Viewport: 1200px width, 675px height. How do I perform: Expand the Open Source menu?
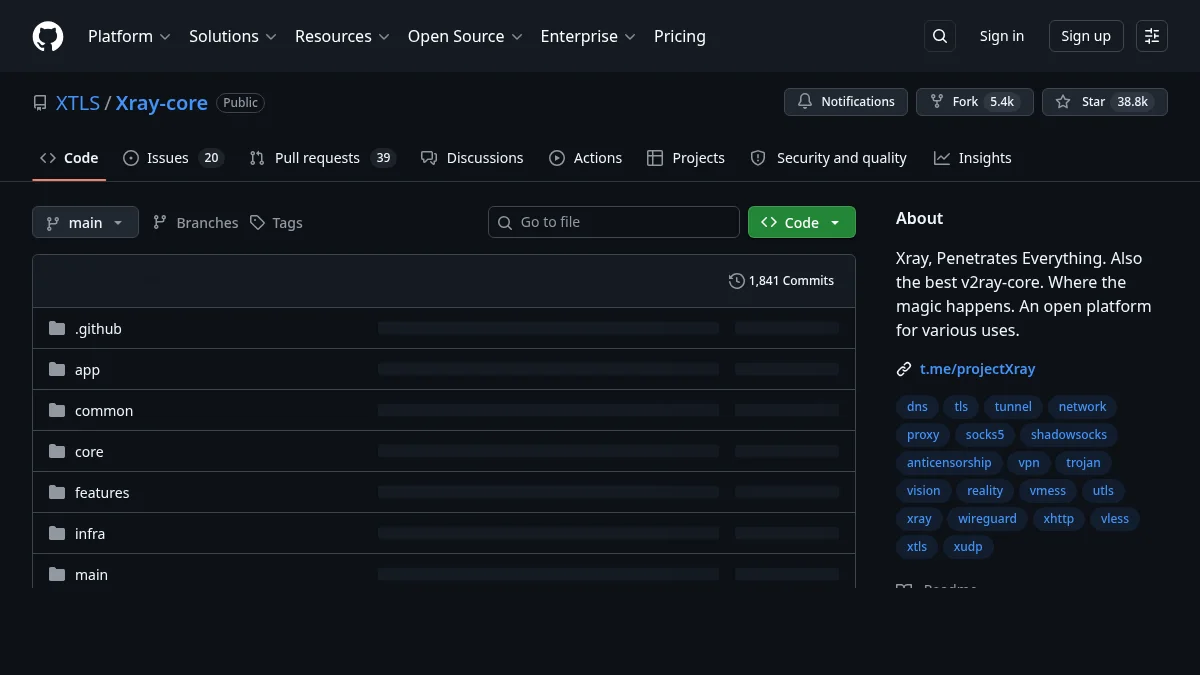(x=465, y=36)
